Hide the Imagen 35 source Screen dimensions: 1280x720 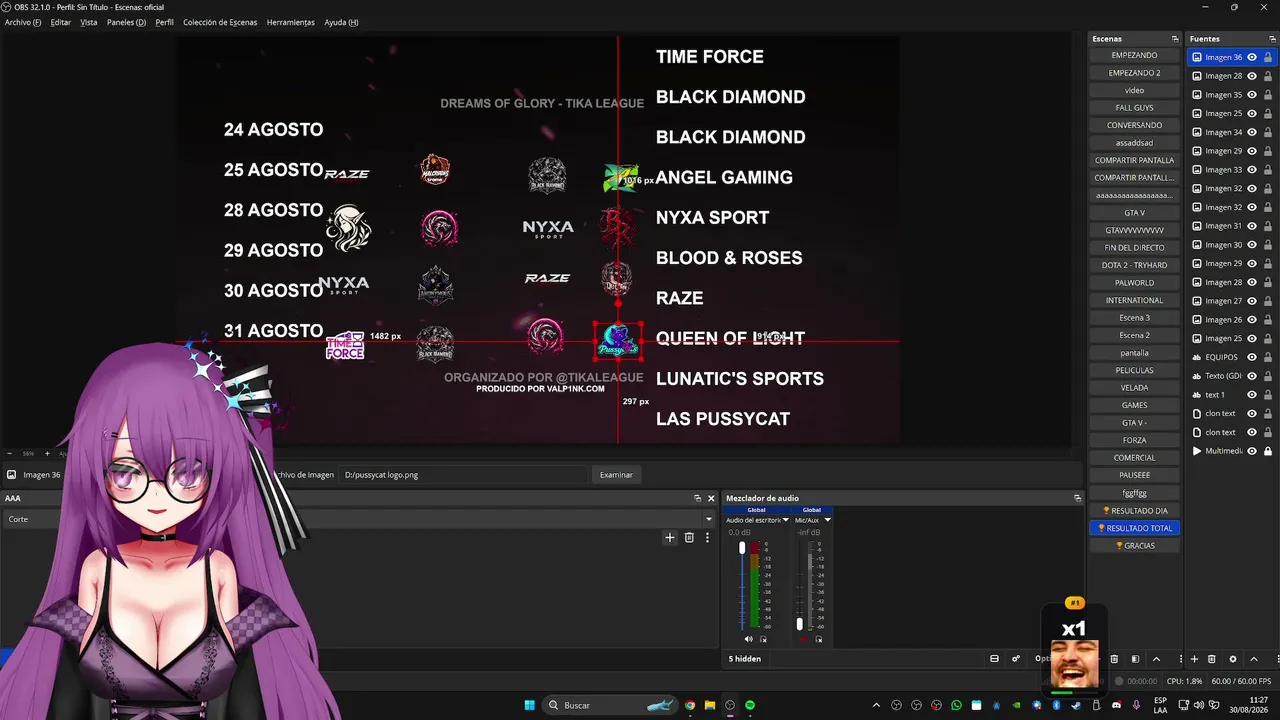(x=1252, y=95)
